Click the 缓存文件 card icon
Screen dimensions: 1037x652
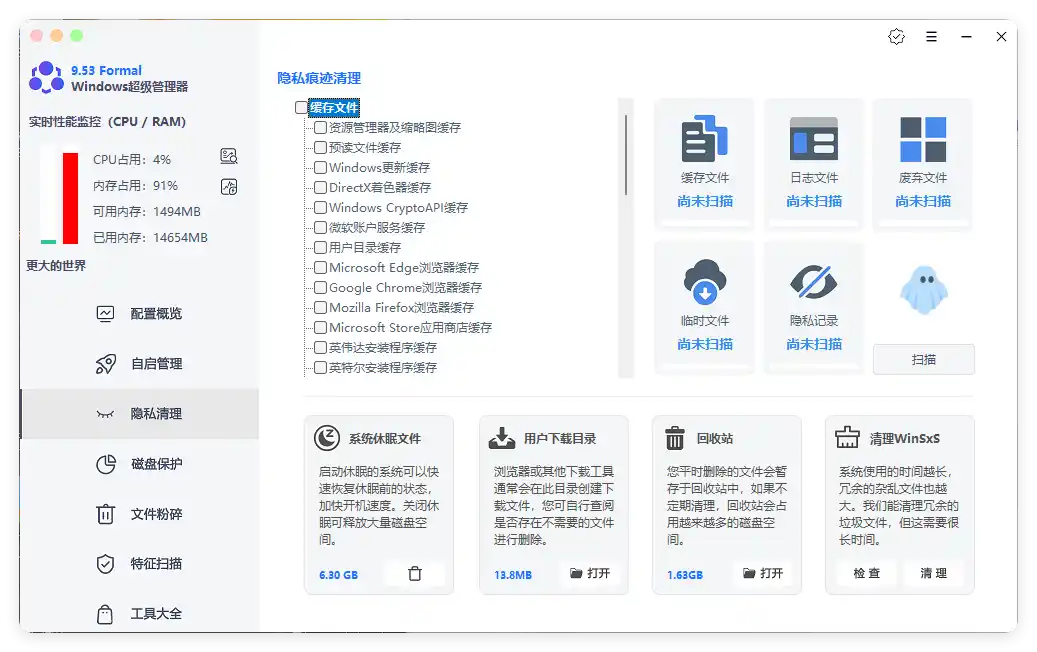[x=704, y=139]
